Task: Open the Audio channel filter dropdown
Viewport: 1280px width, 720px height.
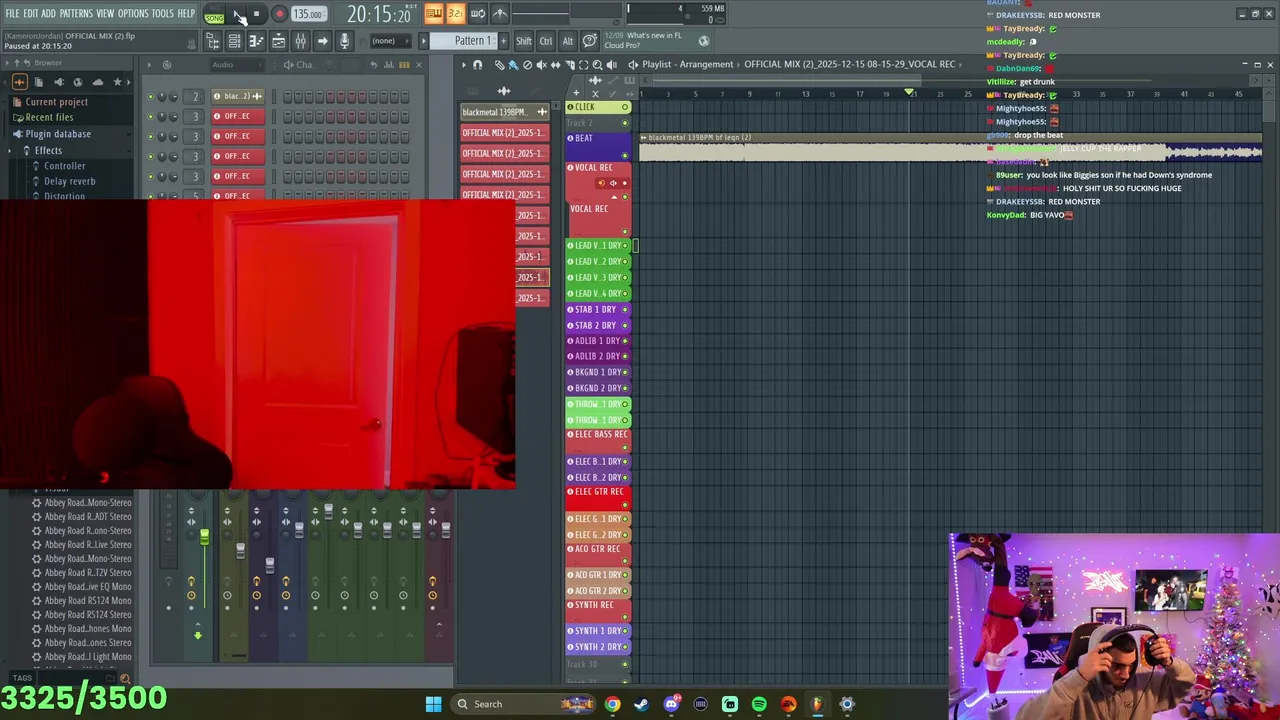Action: click(237, 65)
